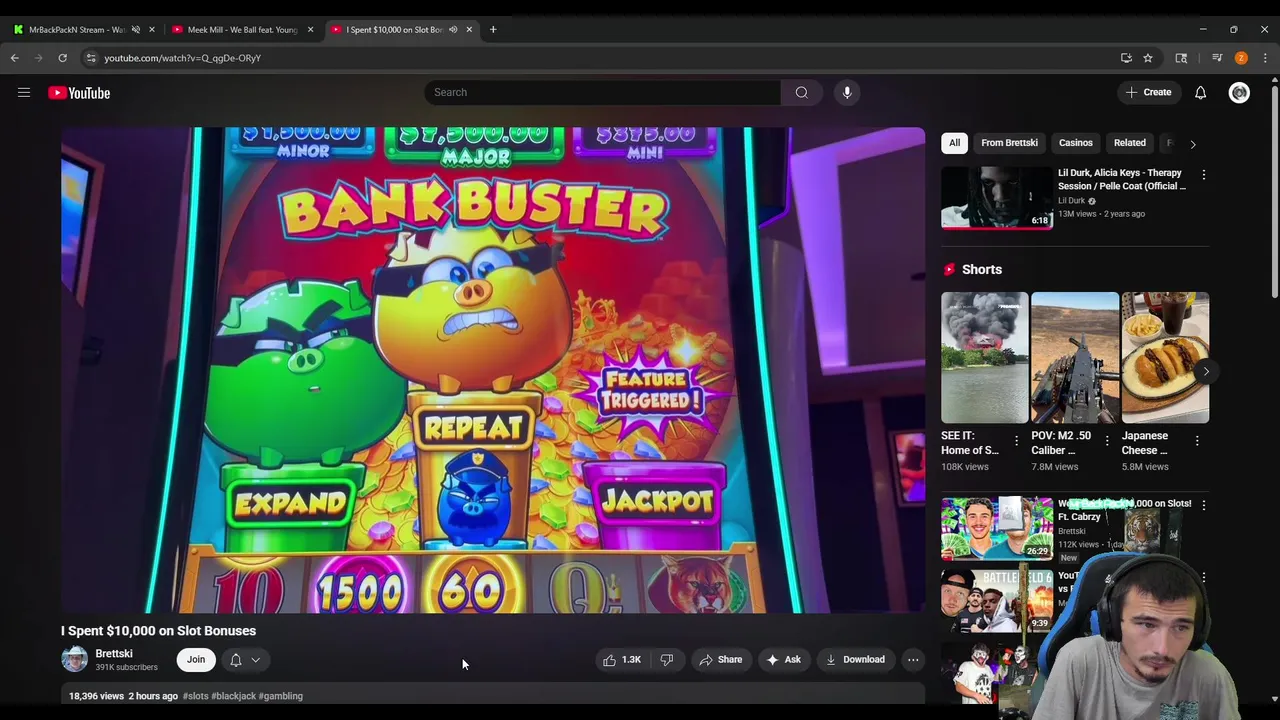Click the URL address bar

coord(600,58)
